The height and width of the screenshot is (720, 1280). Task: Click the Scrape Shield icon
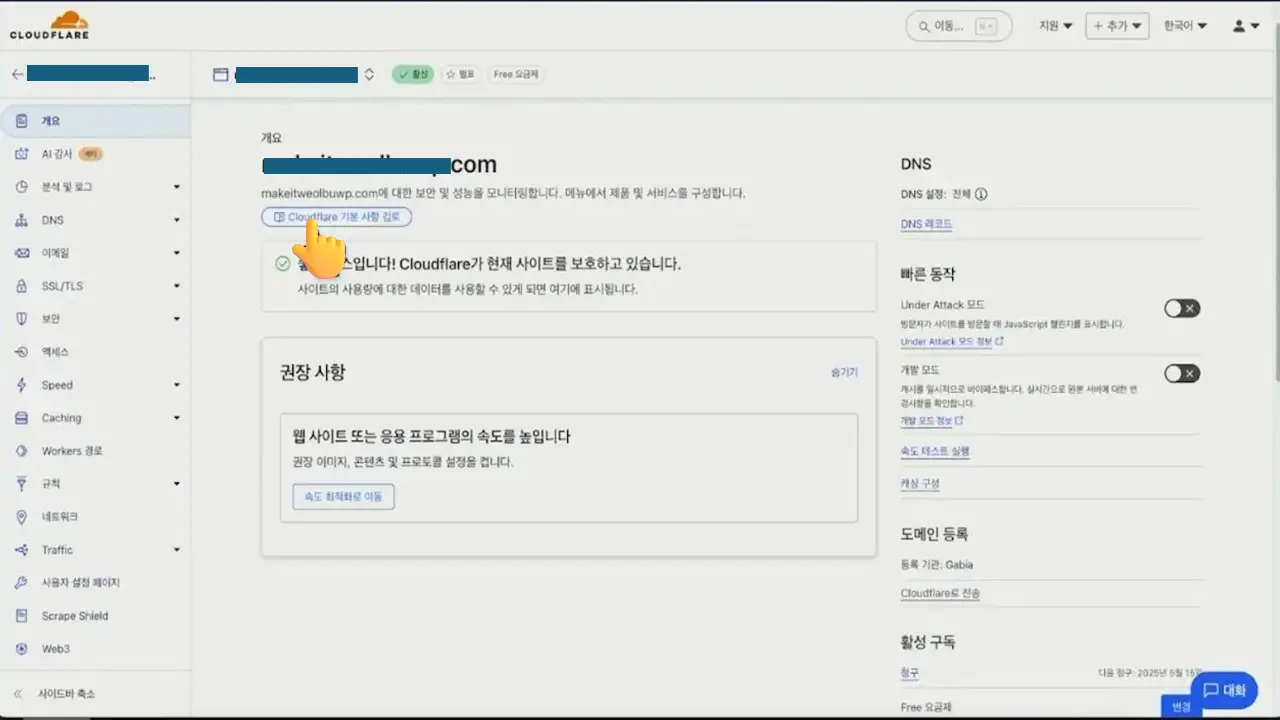[x=21, y=616]
